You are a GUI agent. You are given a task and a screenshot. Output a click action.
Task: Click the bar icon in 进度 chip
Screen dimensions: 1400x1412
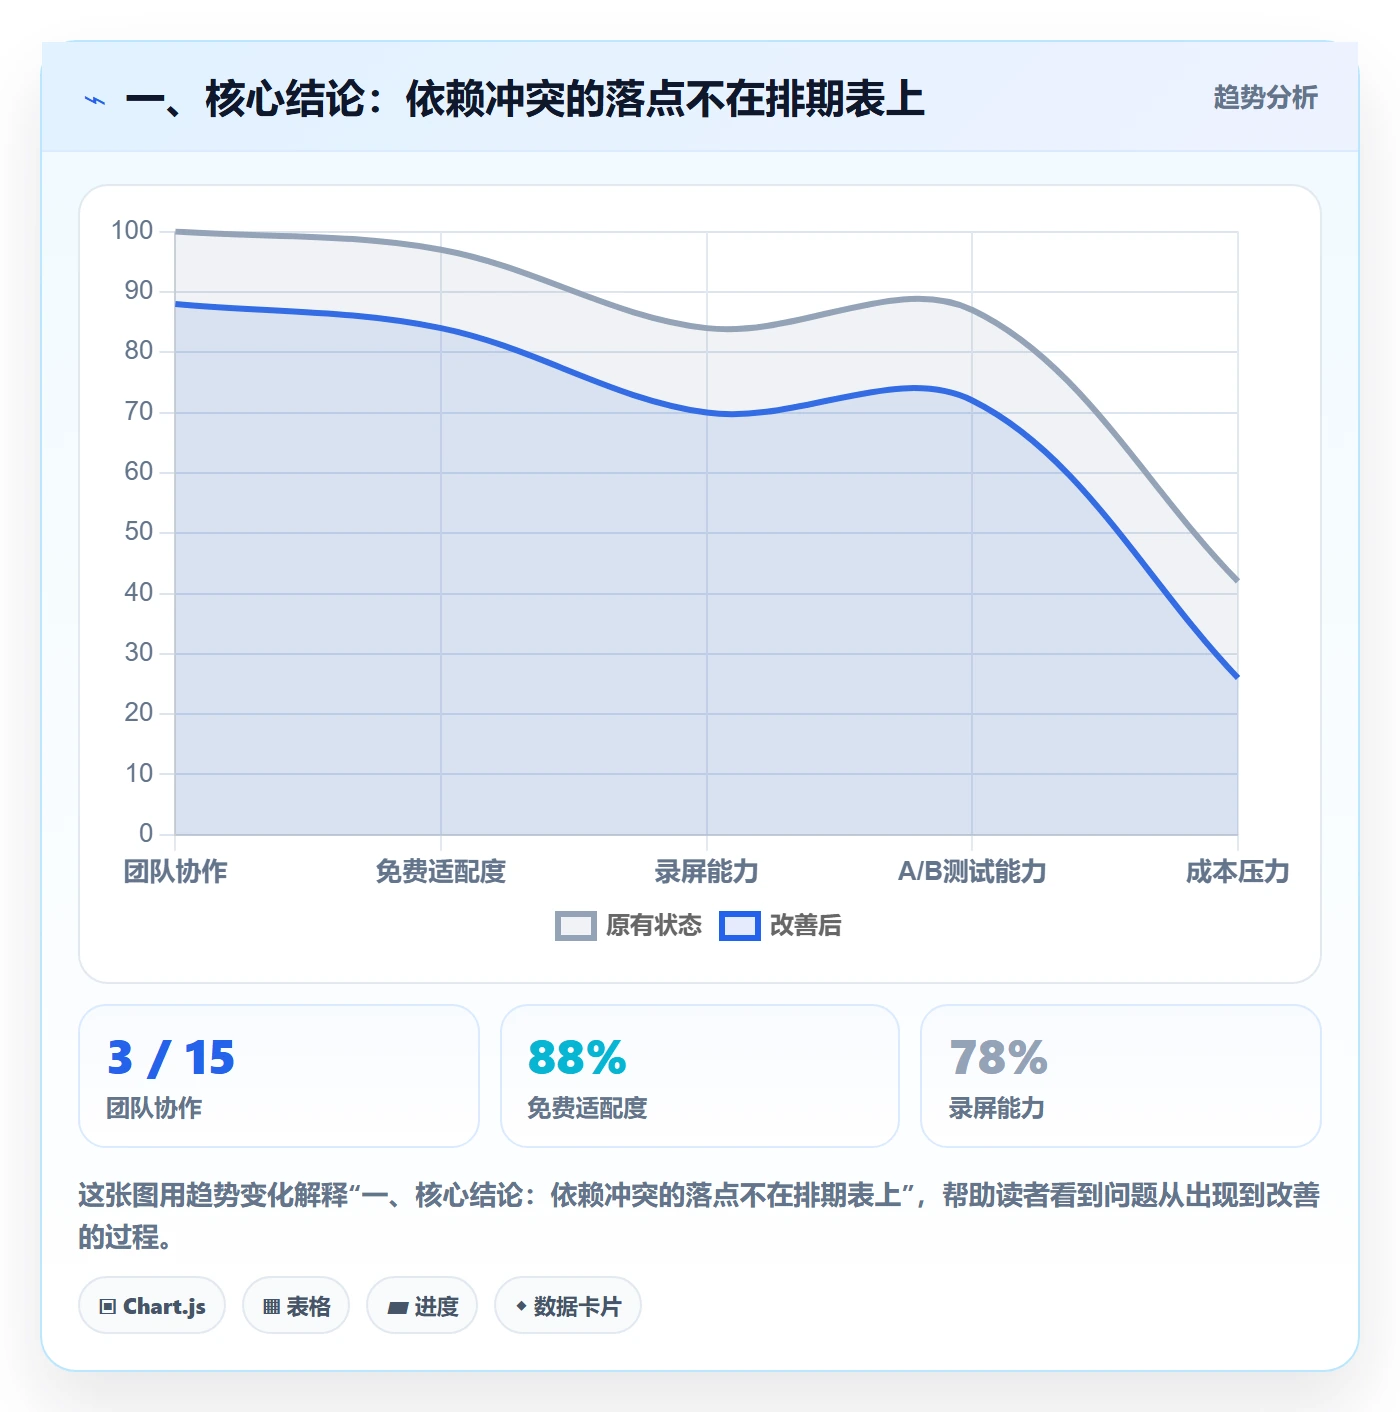(x=398, y=1307)
